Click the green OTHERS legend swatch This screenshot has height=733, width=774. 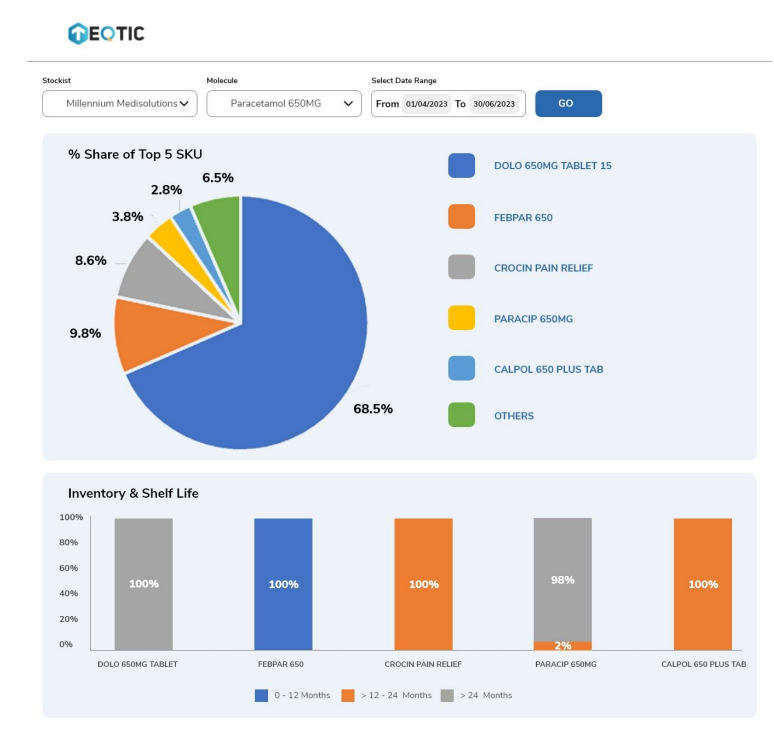click(x=461, y=415)
